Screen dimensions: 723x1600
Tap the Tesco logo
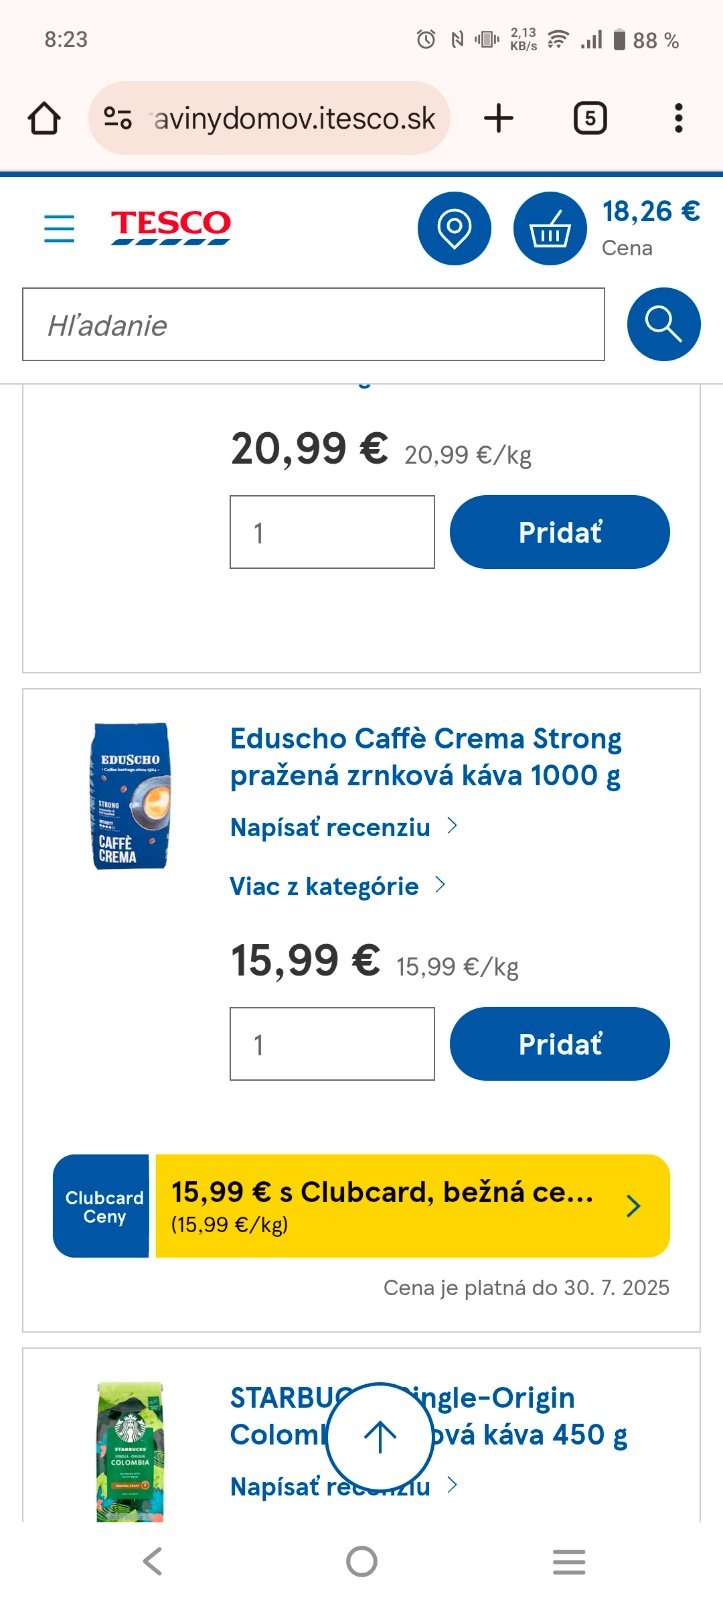tap(170, 227)
